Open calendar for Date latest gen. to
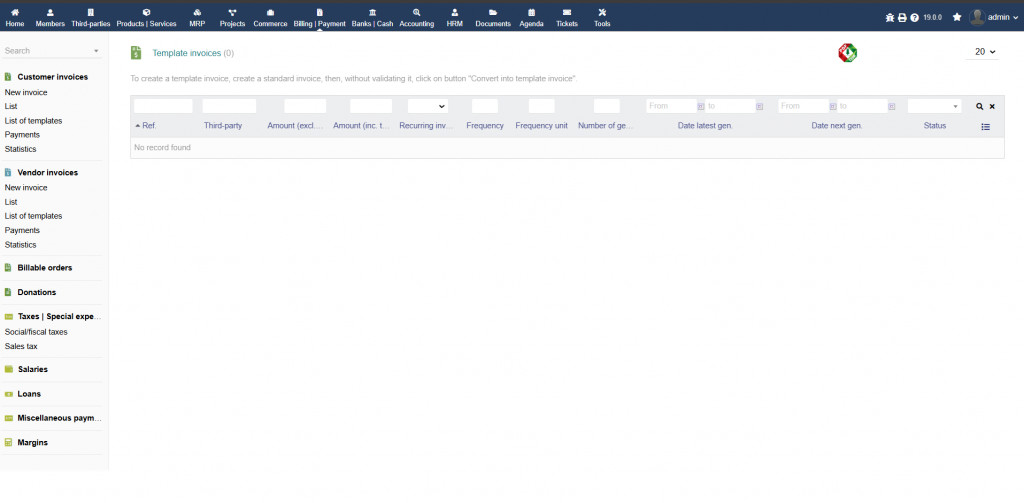Viewport: 1024px width, 503px height. point(760,106)
